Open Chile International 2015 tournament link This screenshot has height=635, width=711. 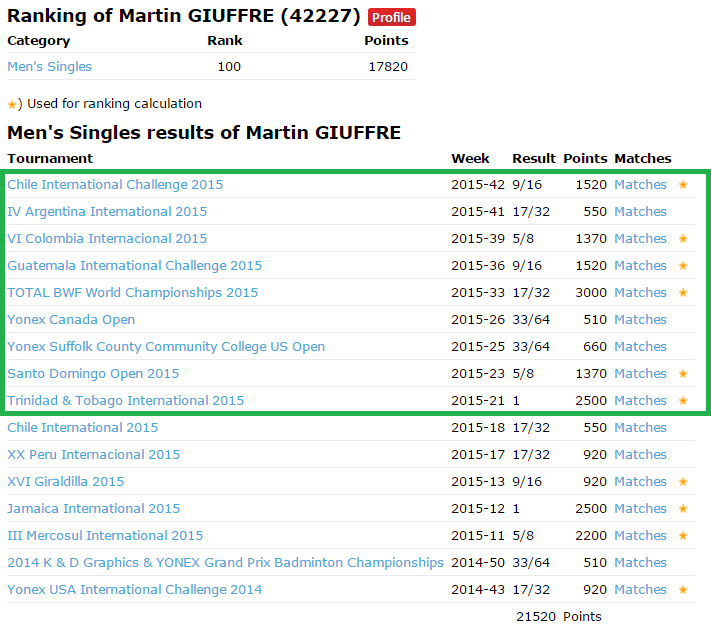83,427
